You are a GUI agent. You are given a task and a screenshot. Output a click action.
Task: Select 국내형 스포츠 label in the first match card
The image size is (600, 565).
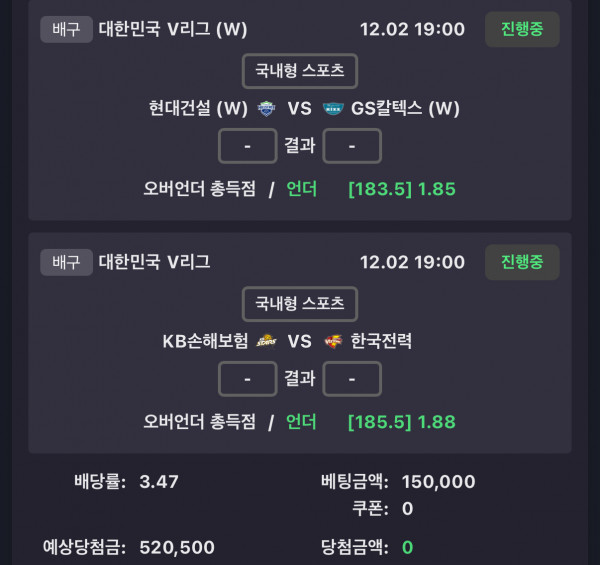tap(300, 71)
